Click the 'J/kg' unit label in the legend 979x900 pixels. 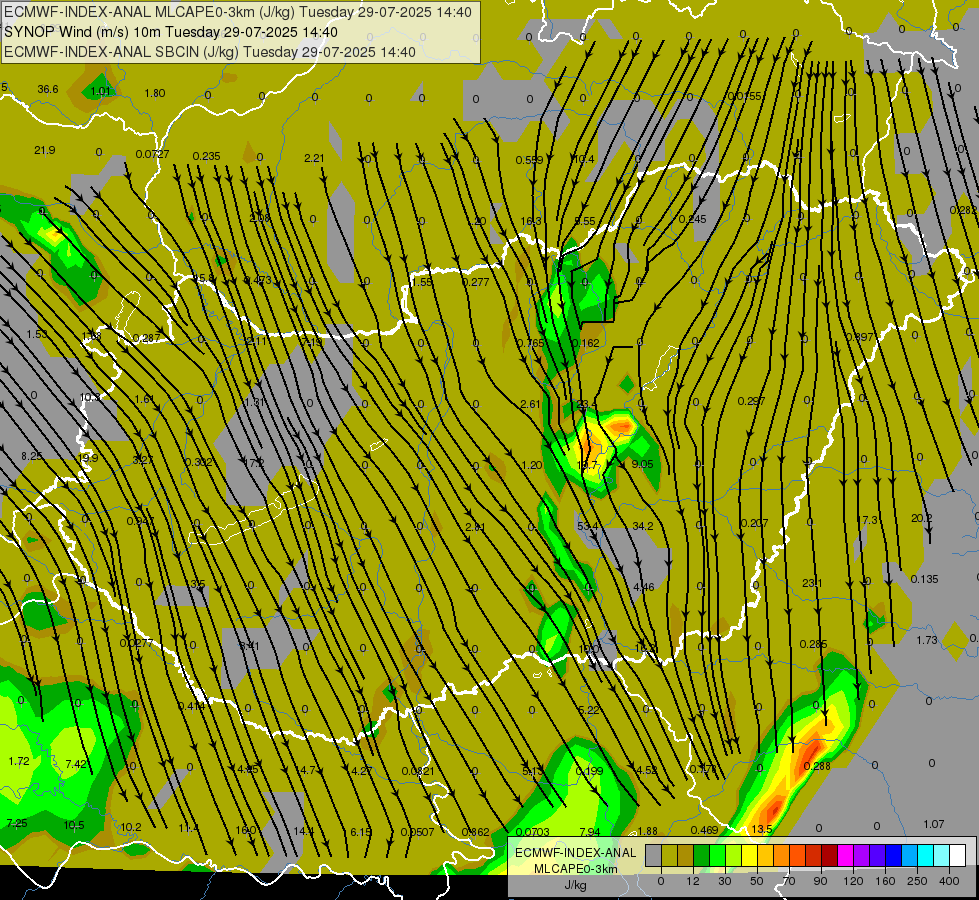(576, 885)
